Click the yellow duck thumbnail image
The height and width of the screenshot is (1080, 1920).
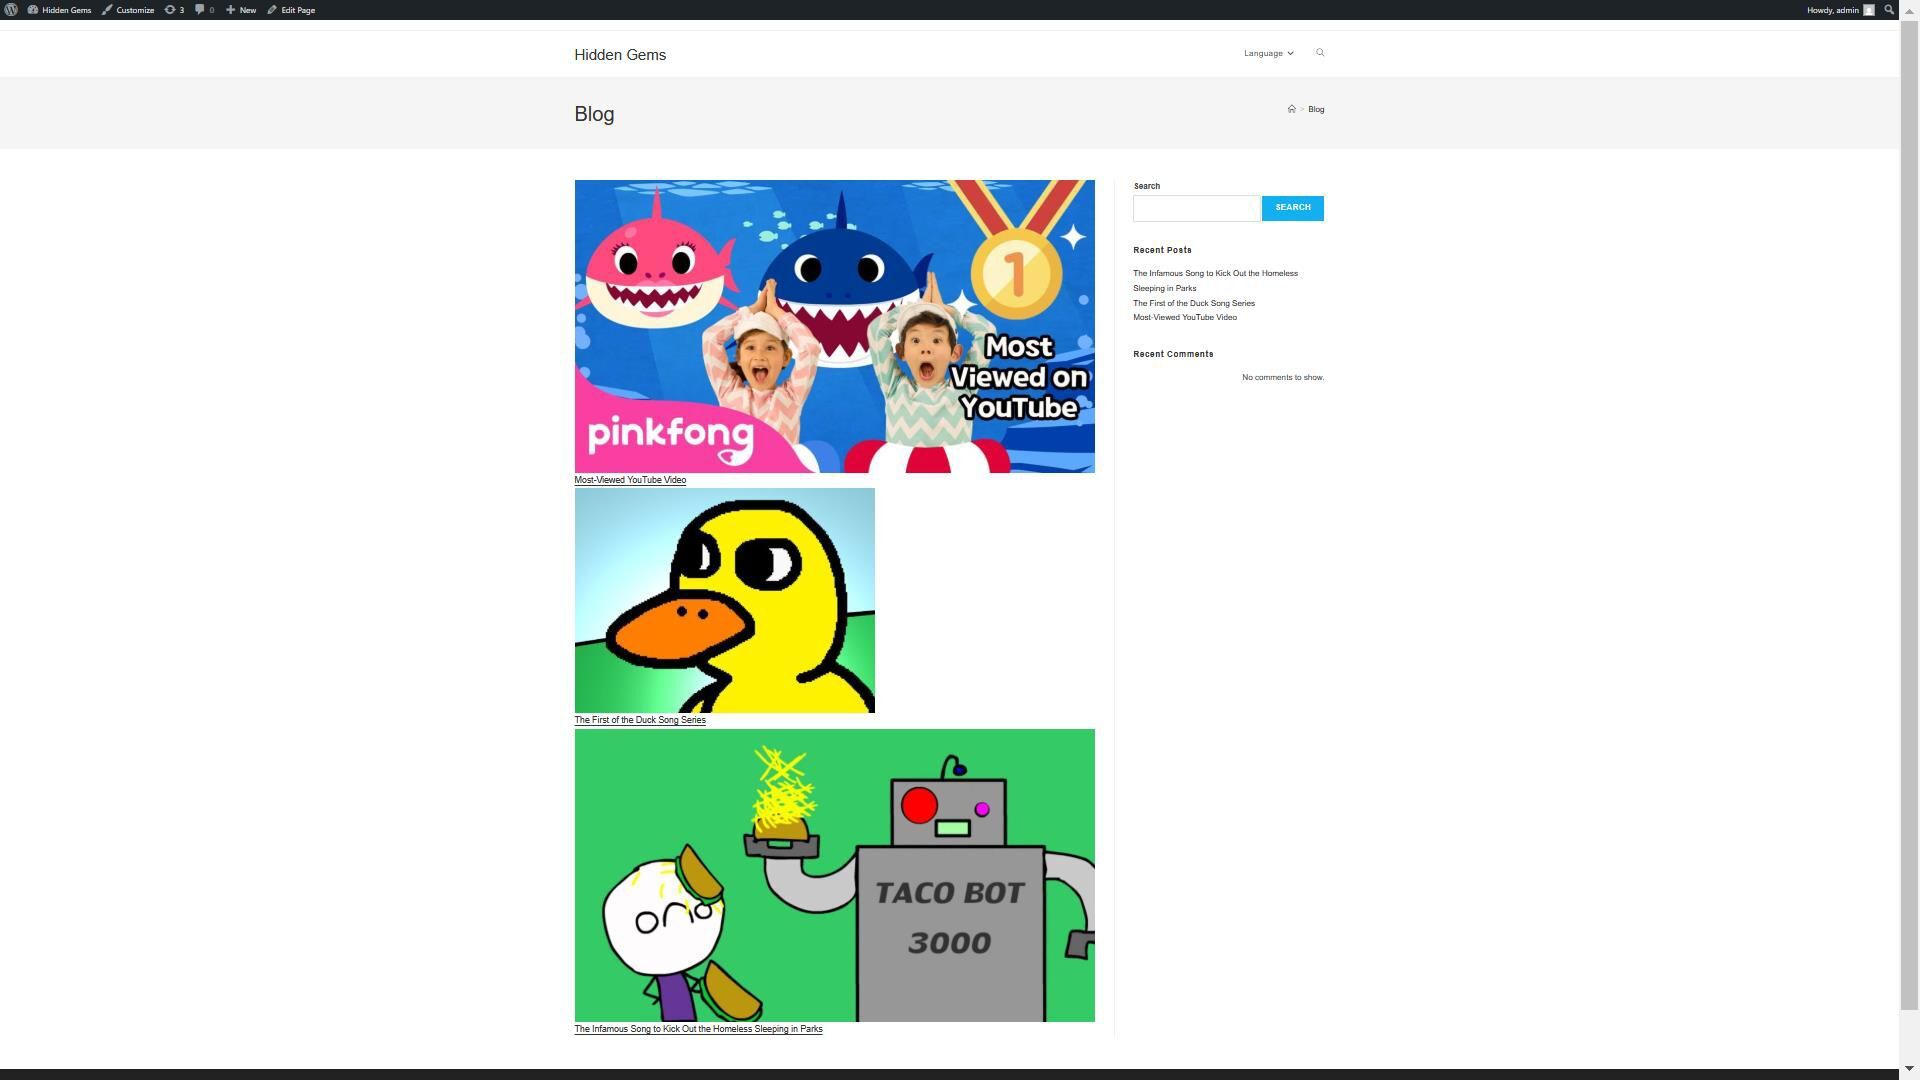[724, 600]
